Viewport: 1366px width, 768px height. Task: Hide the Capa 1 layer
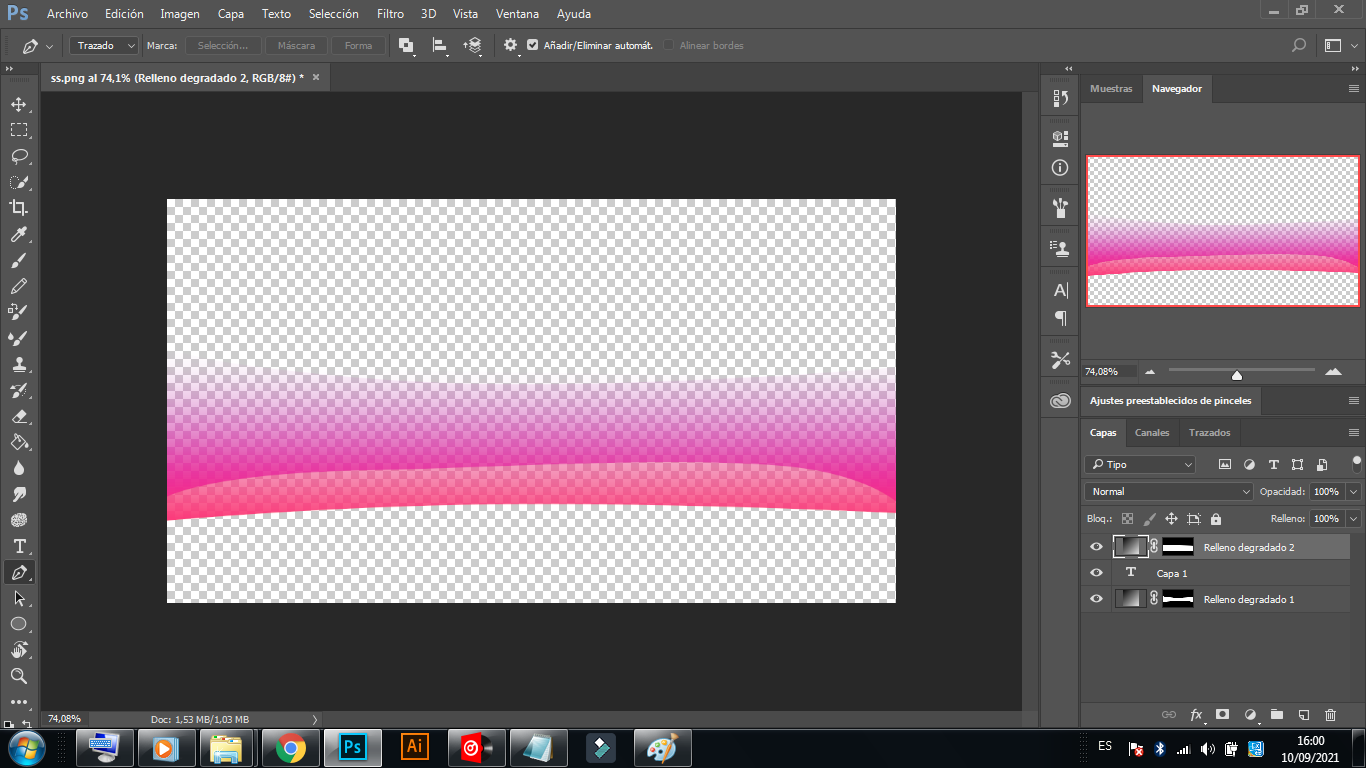pos(1096,573)
